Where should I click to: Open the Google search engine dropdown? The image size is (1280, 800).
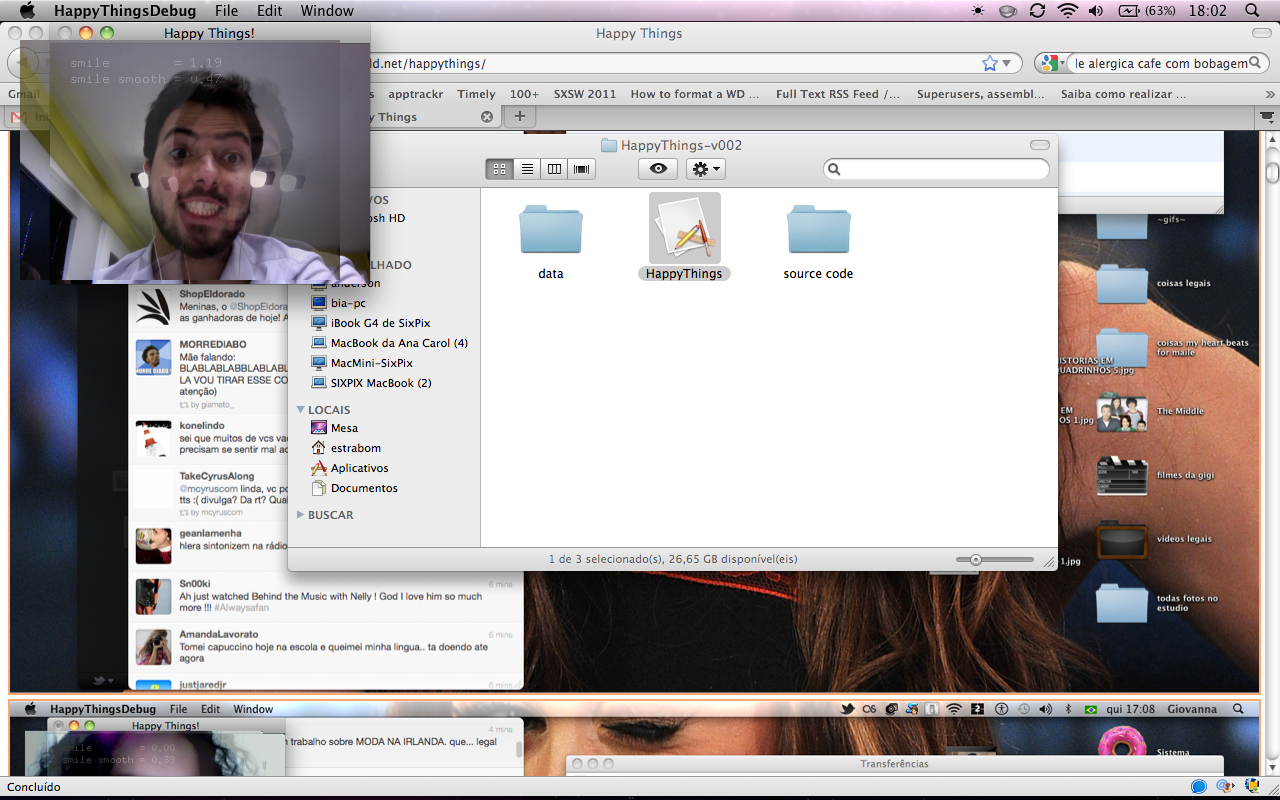click(x=1051, y=64)
